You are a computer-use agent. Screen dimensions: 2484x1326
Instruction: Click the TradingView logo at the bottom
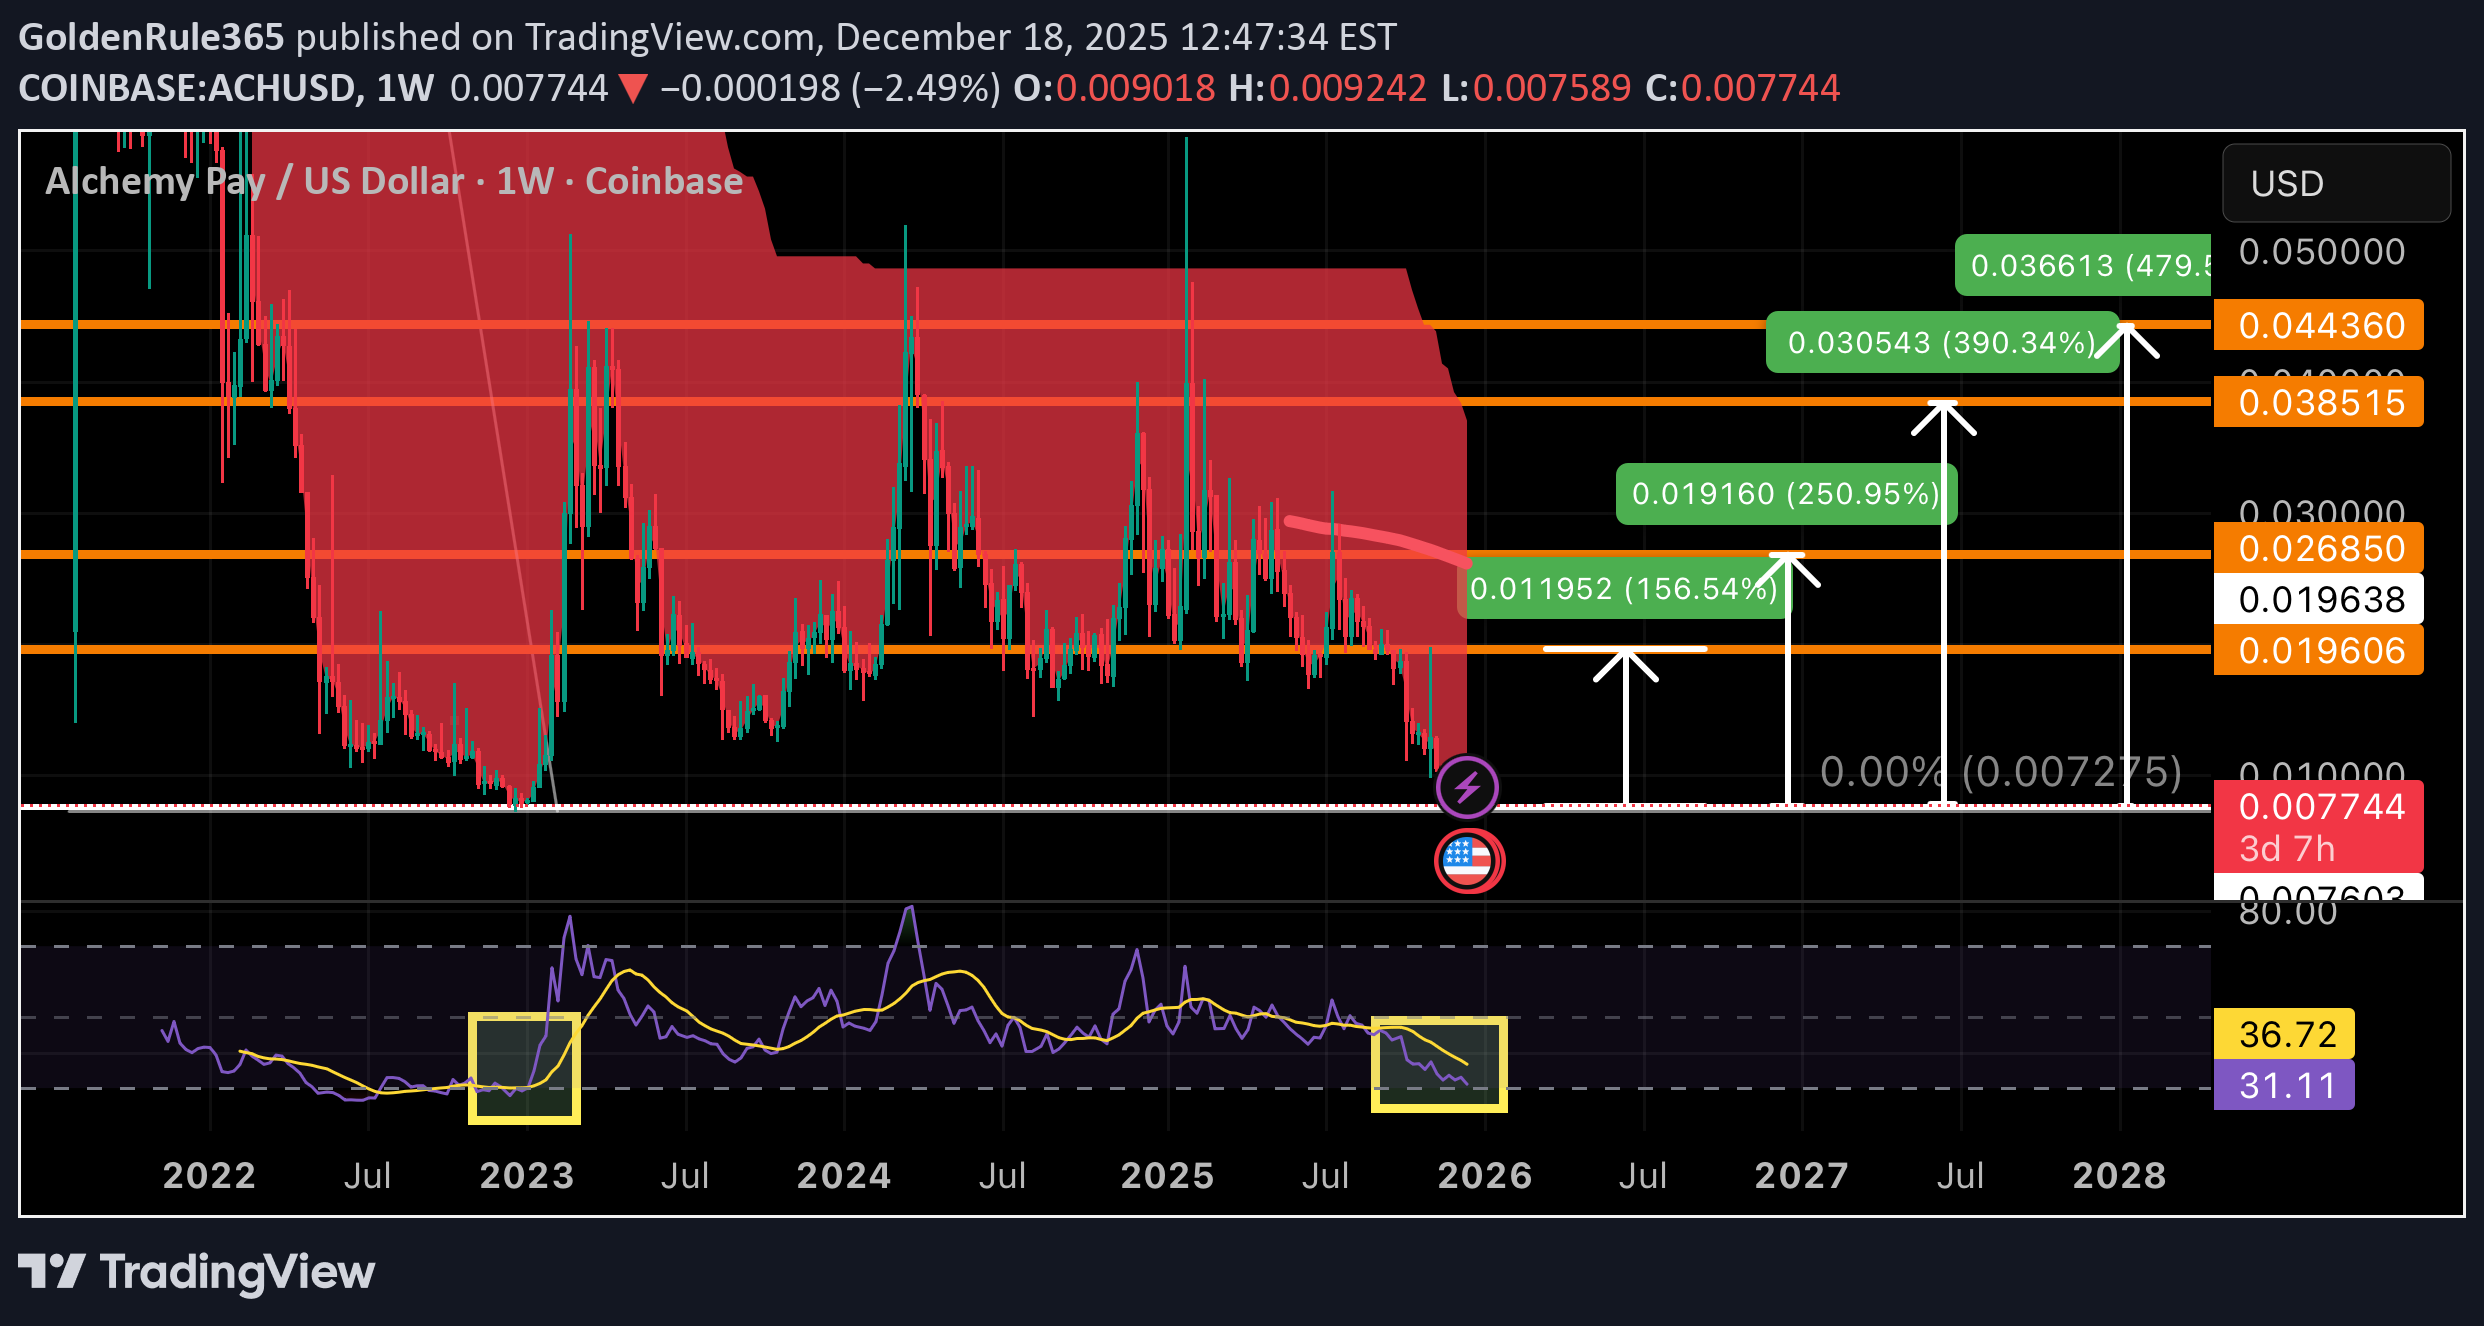coord(196,1272)
